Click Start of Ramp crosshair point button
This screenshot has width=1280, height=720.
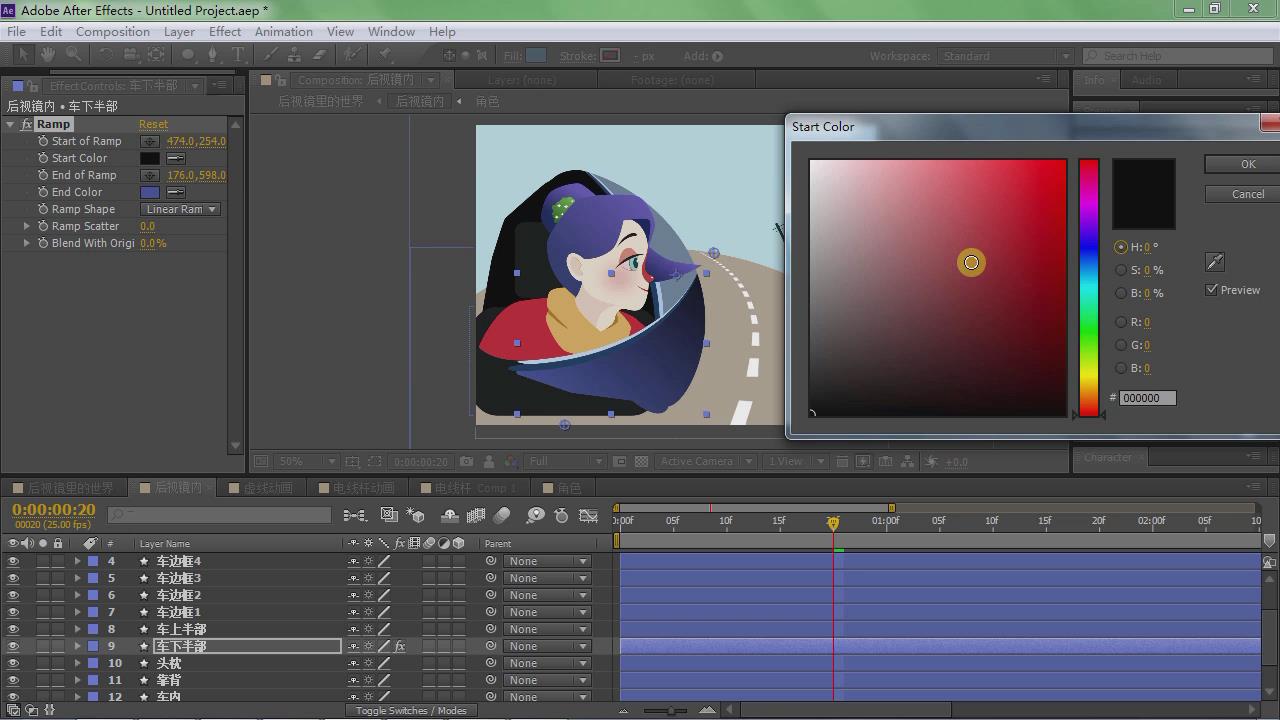point(150,141)
